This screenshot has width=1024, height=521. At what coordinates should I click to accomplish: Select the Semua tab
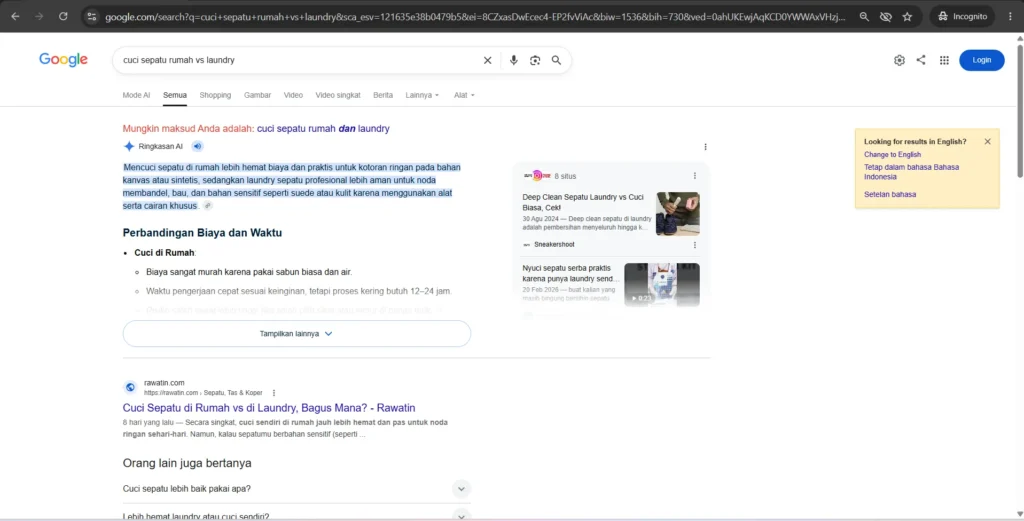coord(175,95)
